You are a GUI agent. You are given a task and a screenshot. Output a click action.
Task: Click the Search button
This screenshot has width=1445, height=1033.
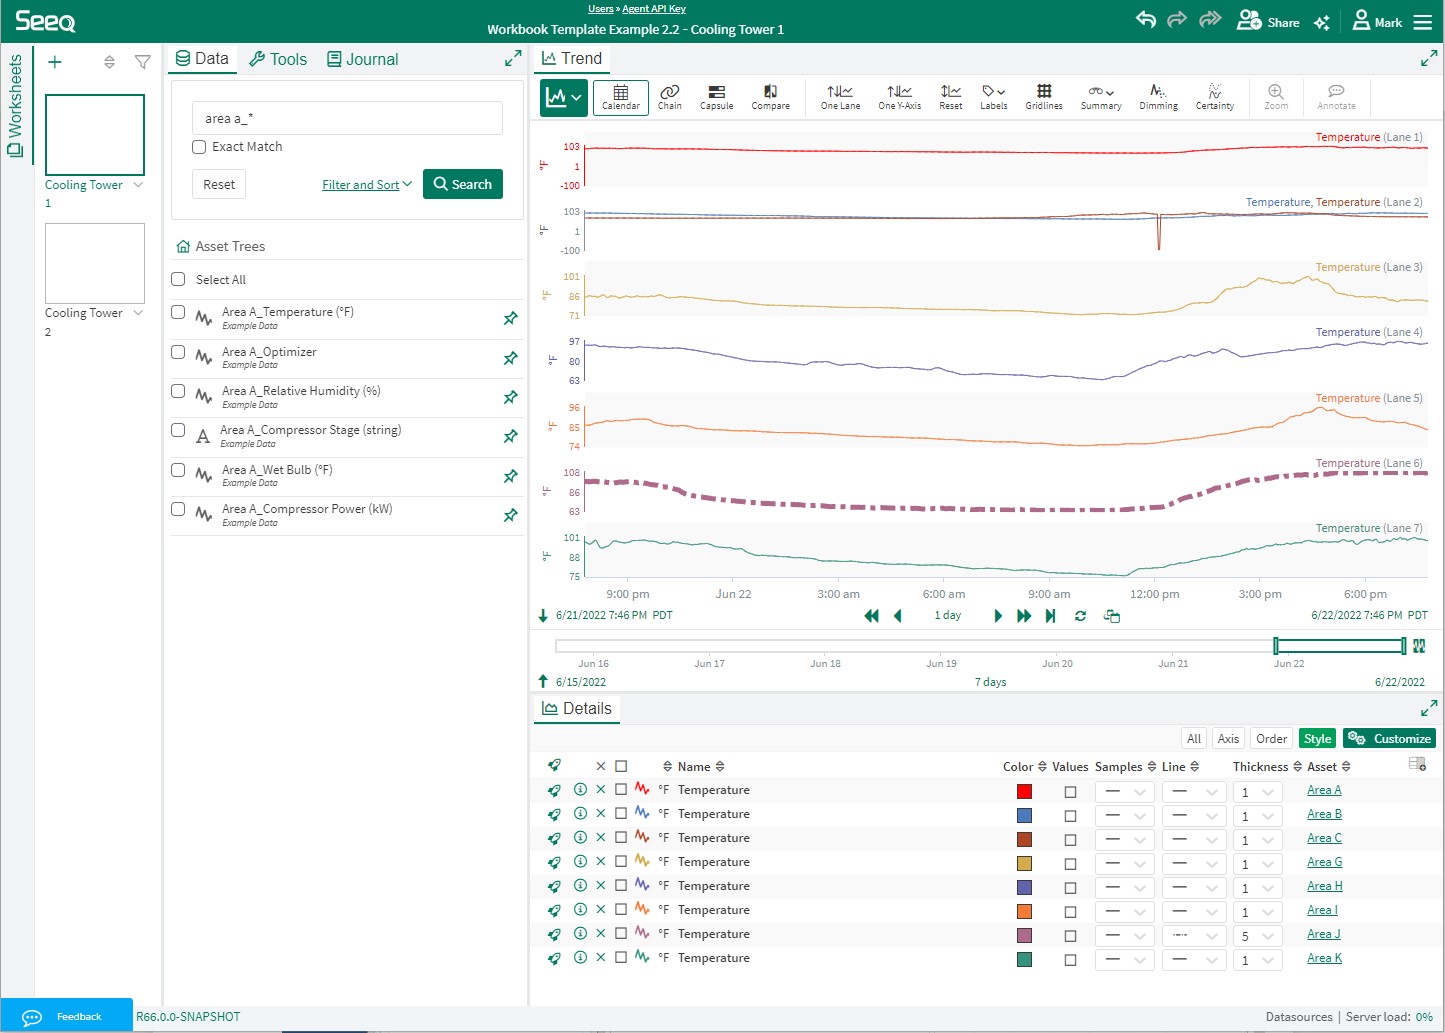click(x=463, y=184)
